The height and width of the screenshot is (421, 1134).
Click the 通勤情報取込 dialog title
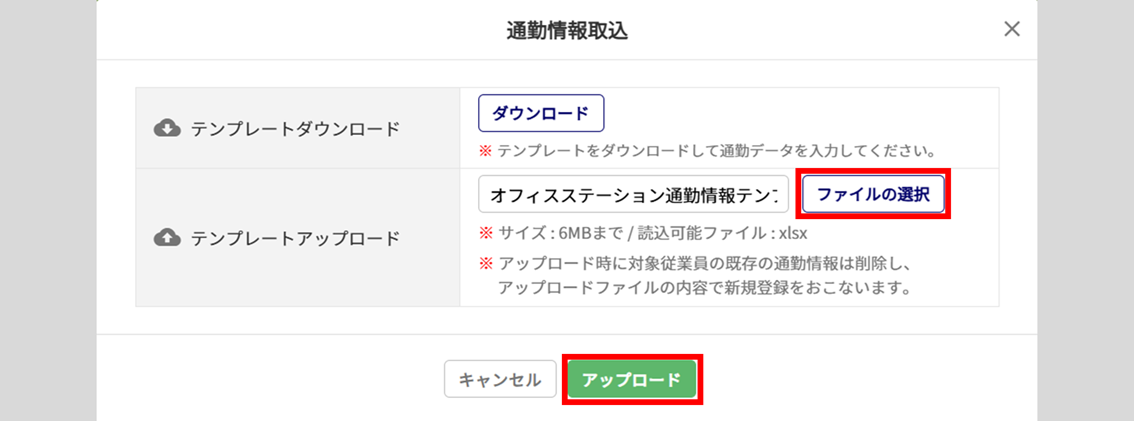[x=567, y=31]
